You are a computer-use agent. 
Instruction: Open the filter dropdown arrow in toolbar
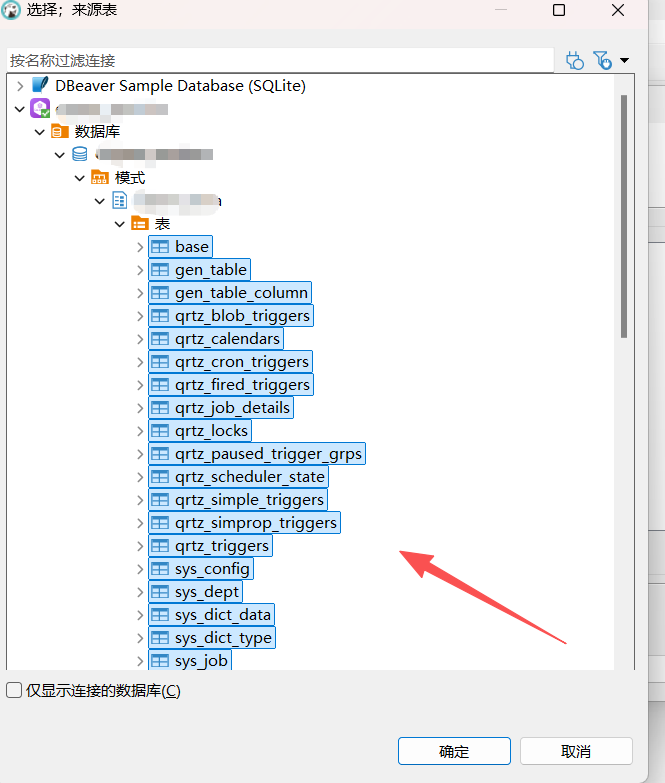pos(624,60)
